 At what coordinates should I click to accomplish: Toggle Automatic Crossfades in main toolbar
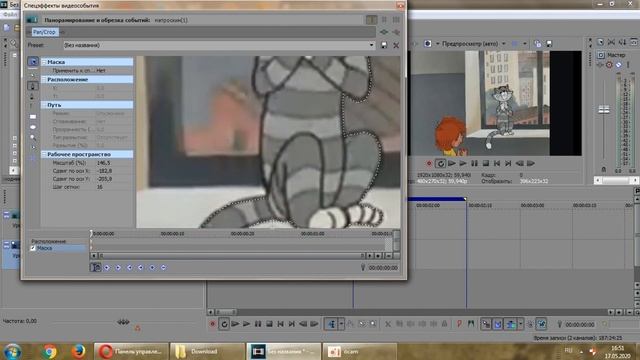(498, 324)
